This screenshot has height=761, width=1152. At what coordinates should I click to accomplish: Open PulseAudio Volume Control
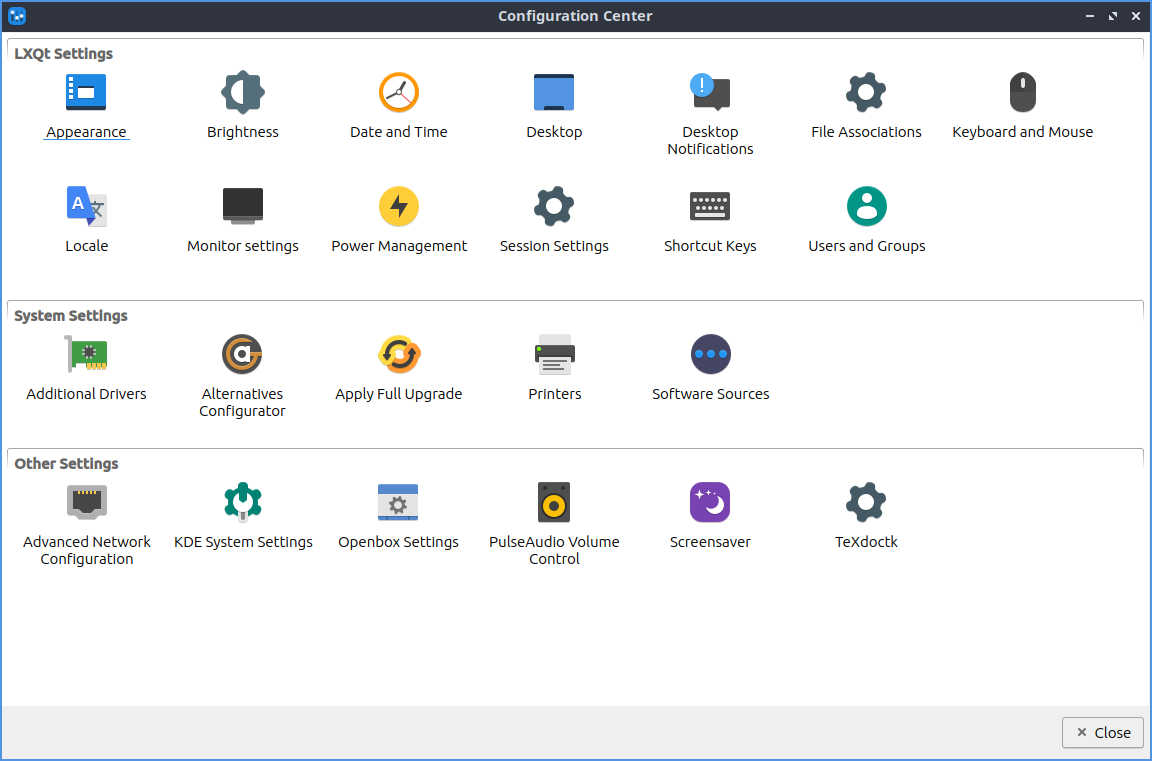point(554,503)
